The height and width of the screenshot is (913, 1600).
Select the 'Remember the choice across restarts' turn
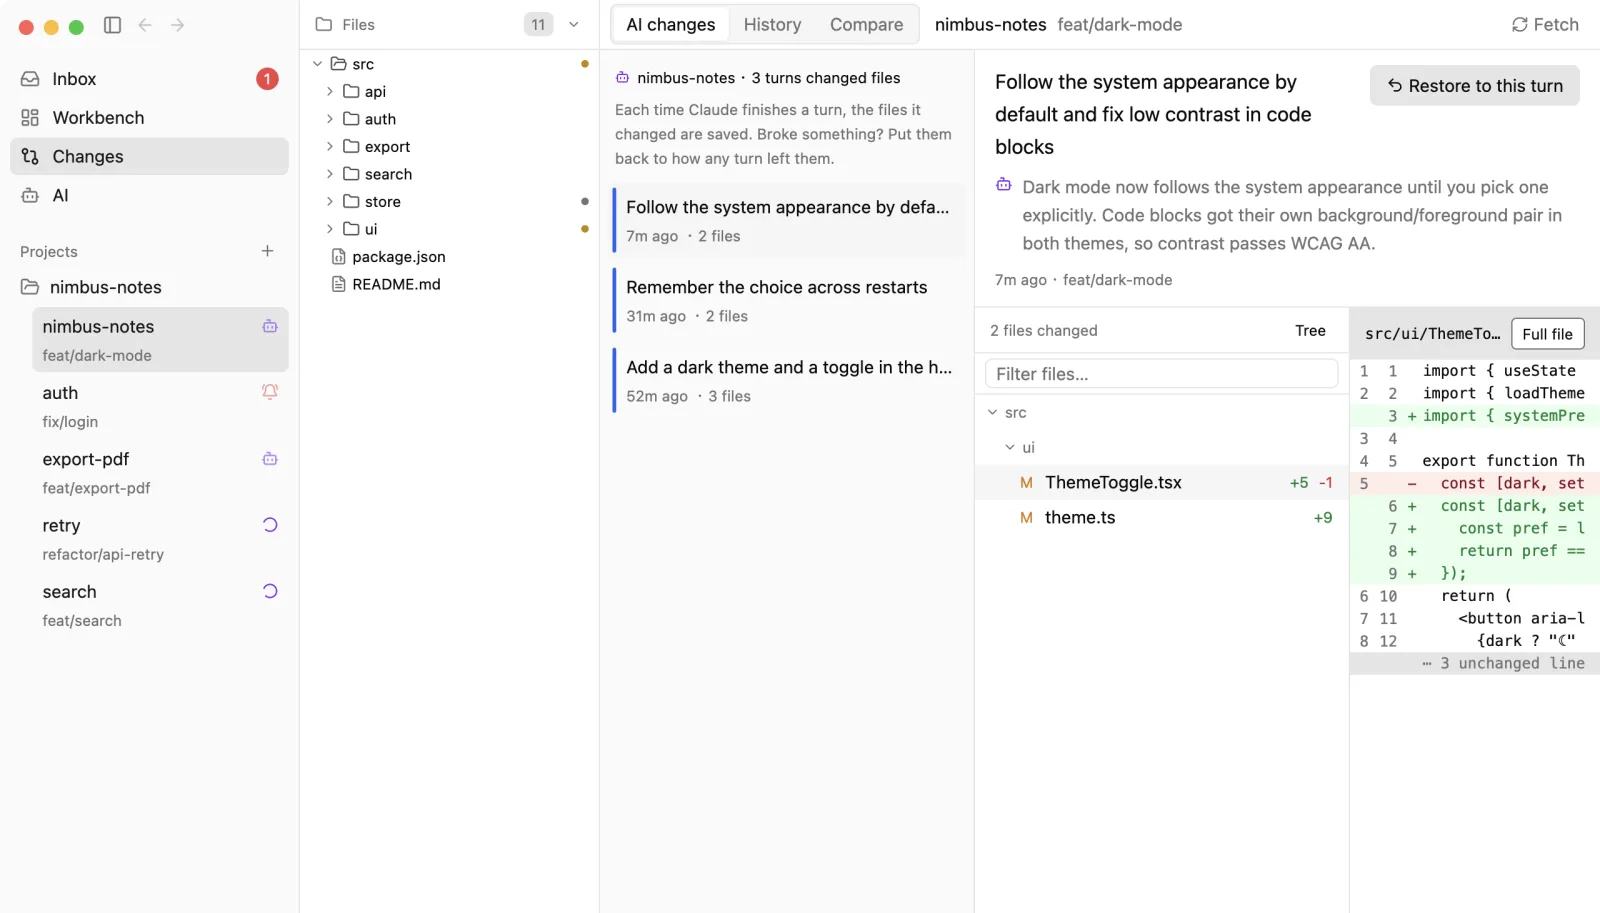click(x=789, y=300)
